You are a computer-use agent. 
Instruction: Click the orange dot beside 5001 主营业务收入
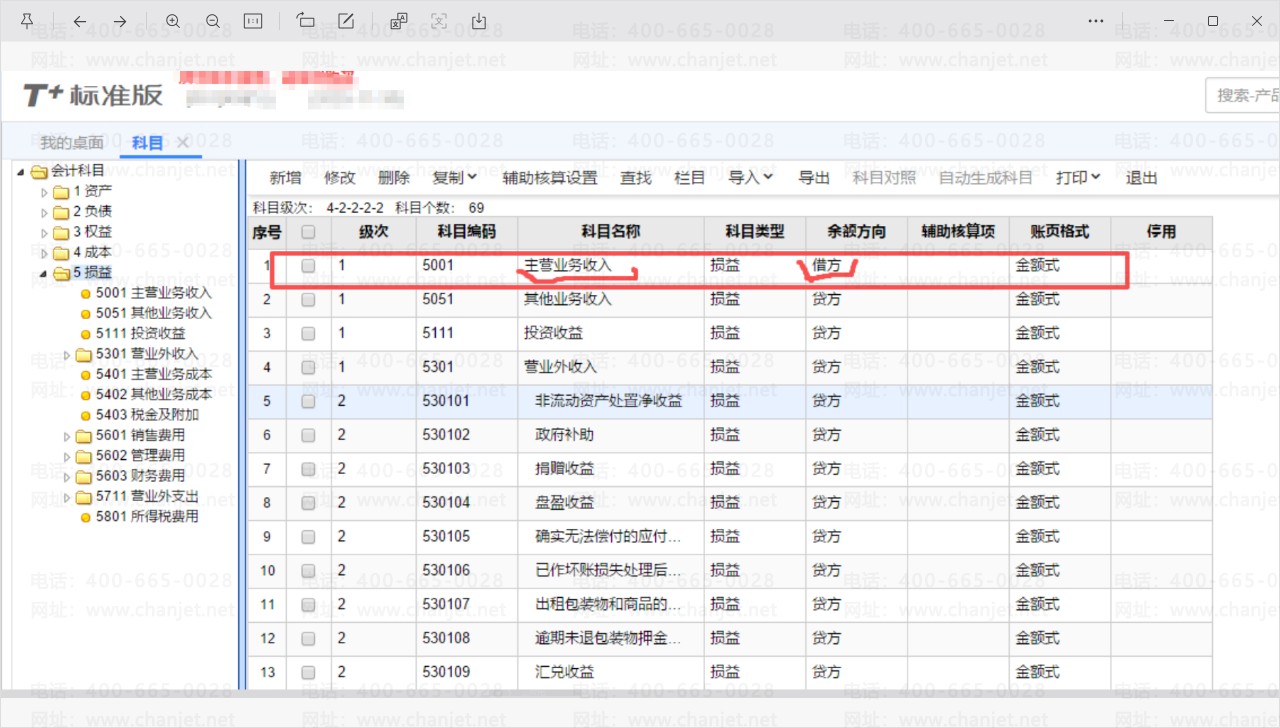(86, 294)
